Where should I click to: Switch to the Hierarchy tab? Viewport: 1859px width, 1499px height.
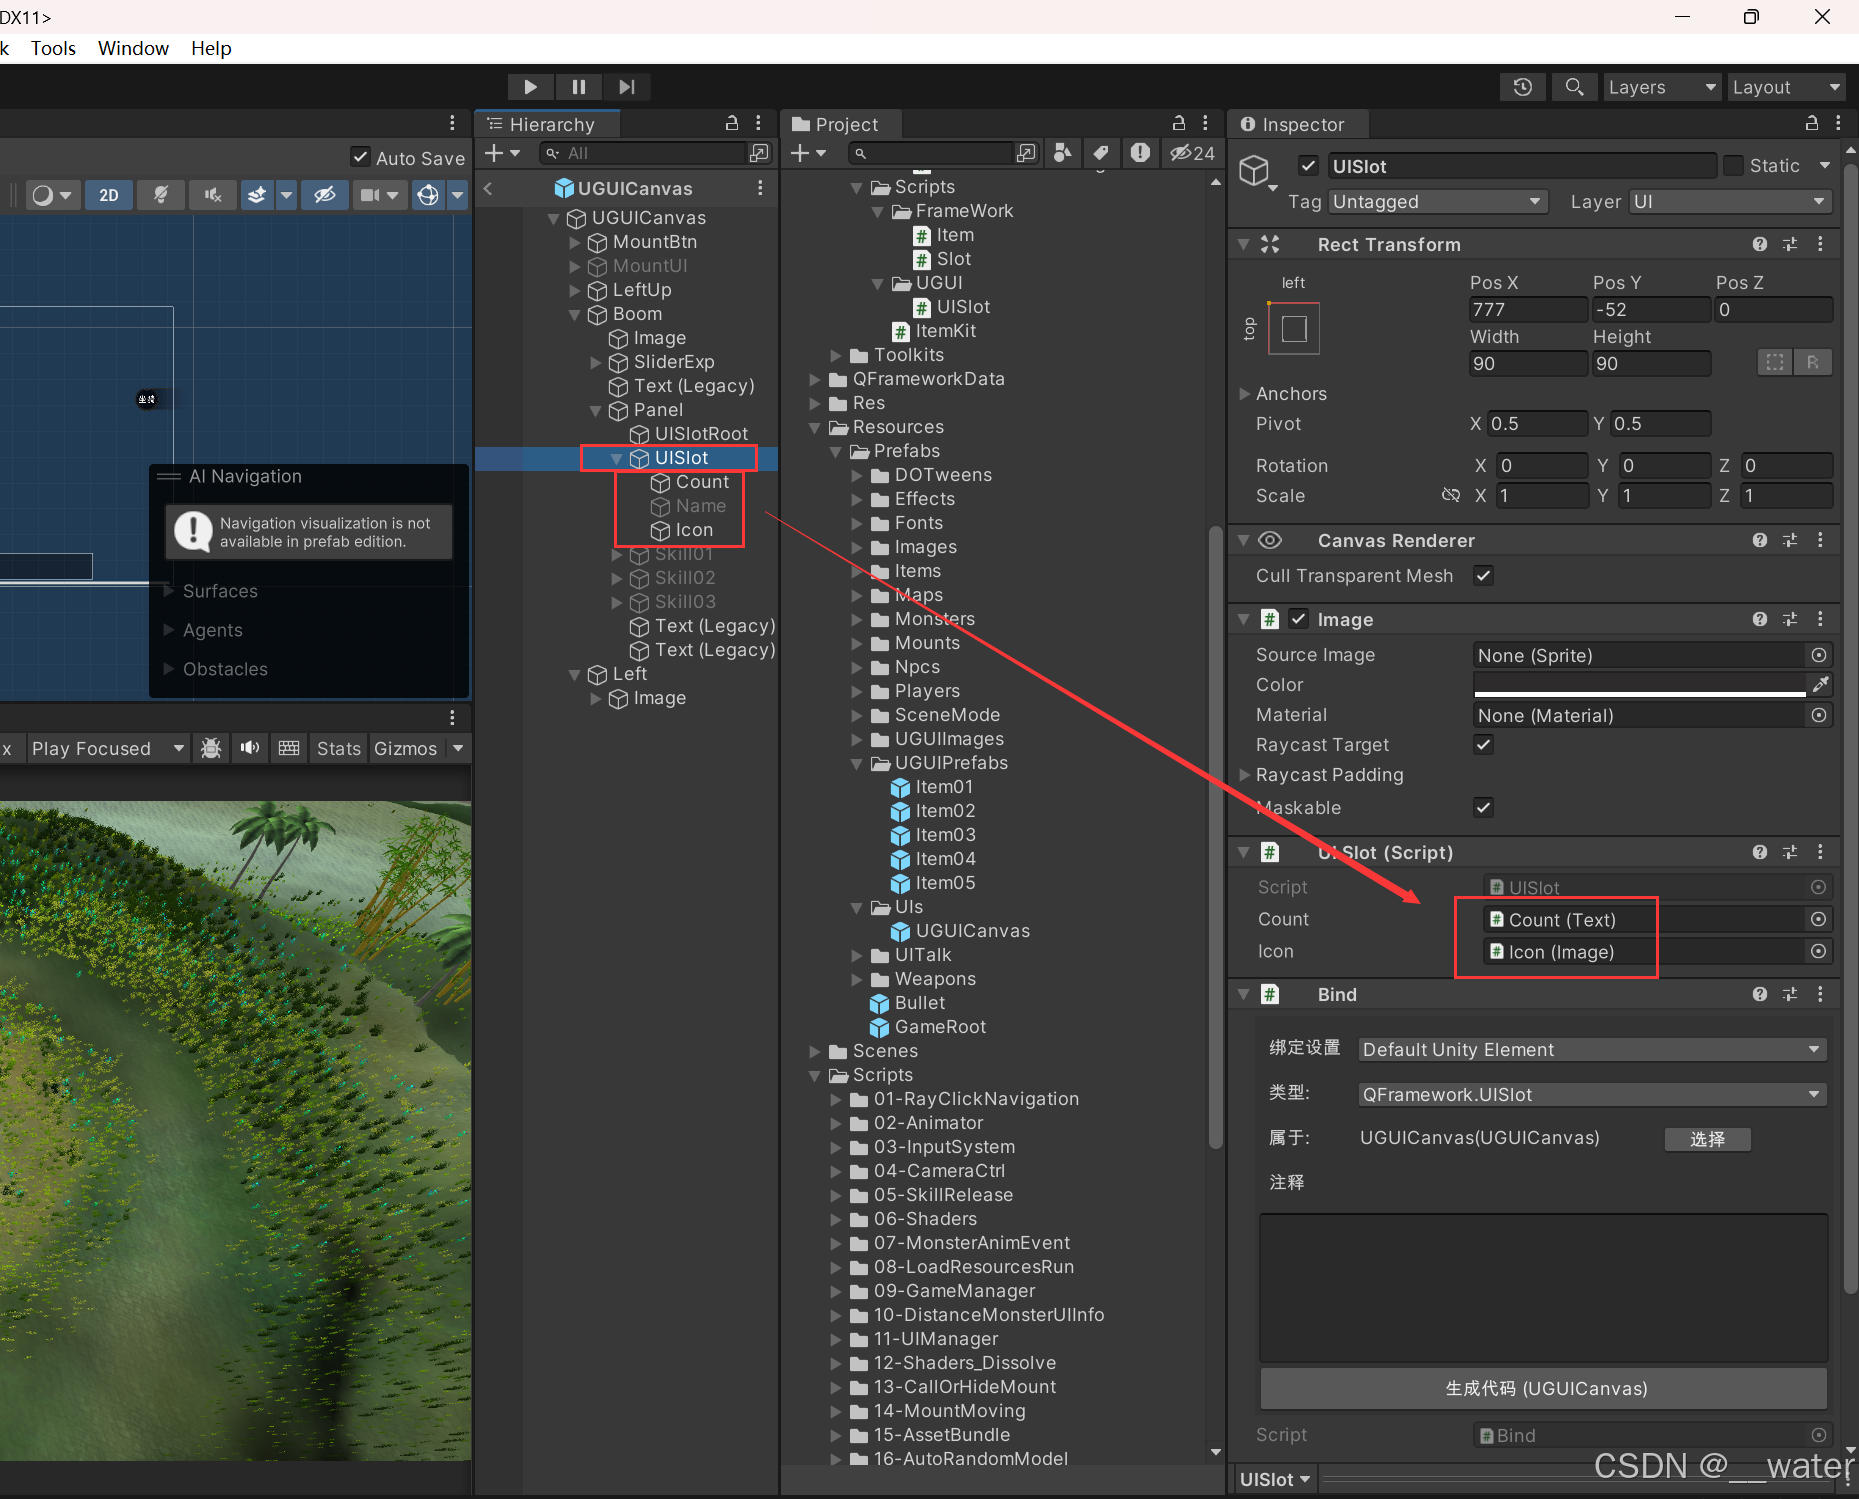[x=547, y=124]
